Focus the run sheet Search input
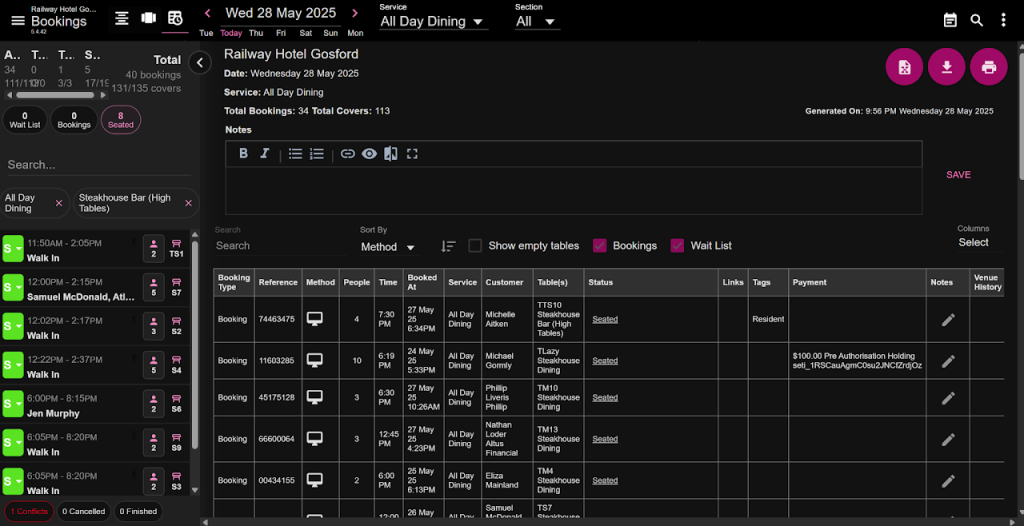Viewport: 1024px width, 526px height. tap(280, 246)
